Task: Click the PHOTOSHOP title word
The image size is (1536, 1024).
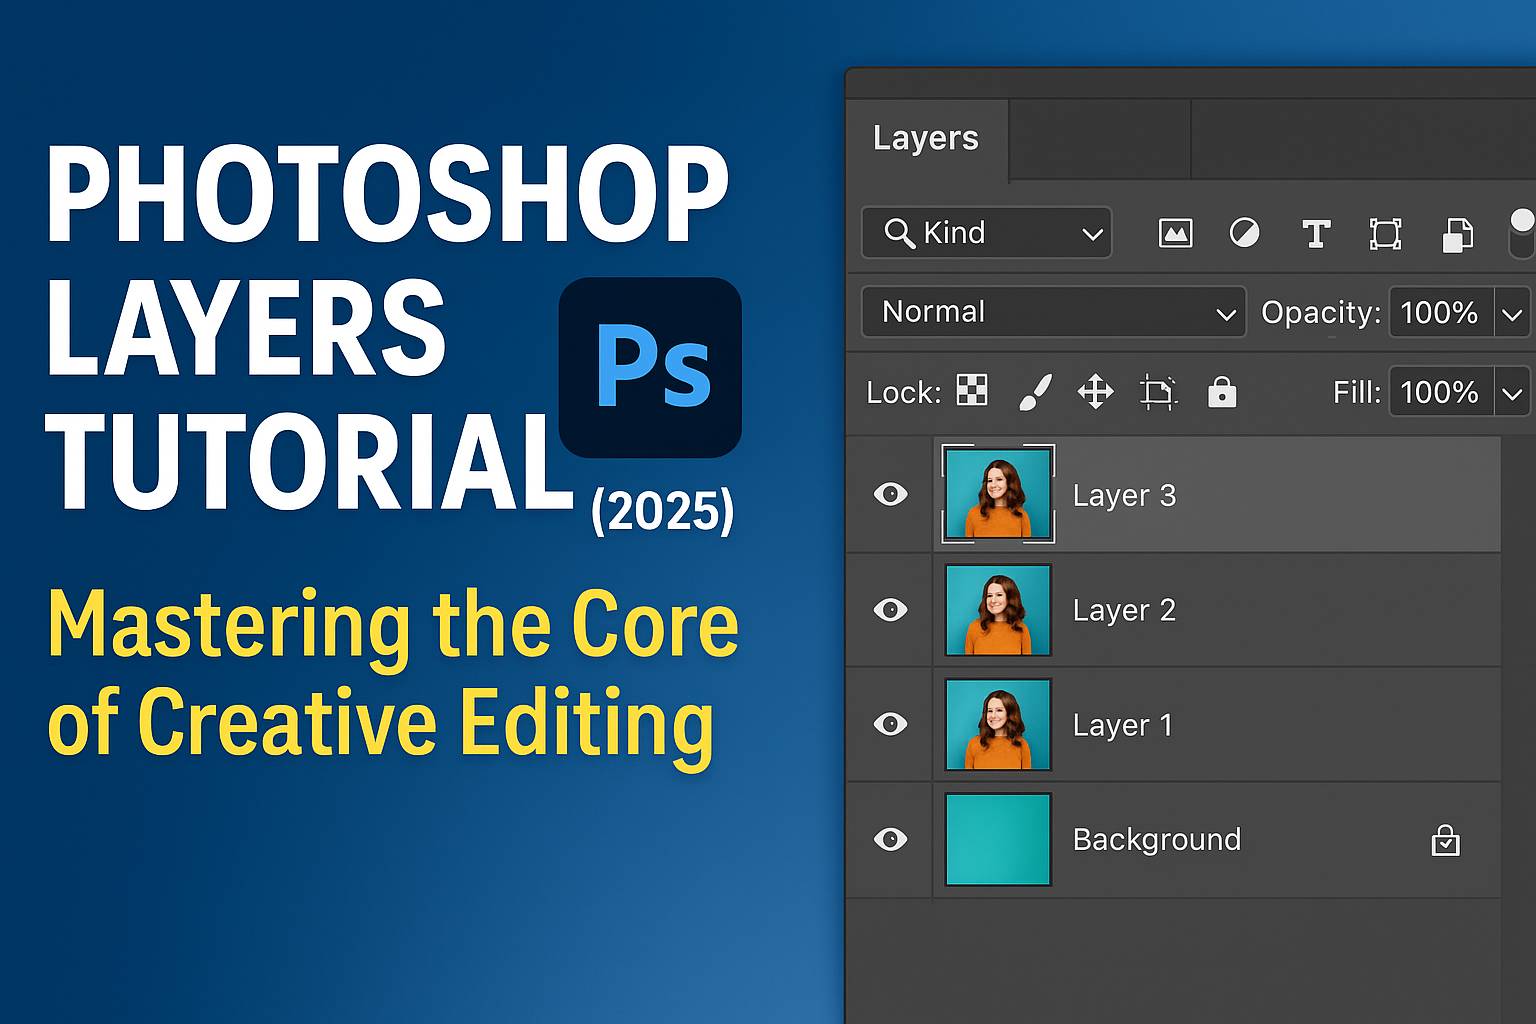Action: 388,194
